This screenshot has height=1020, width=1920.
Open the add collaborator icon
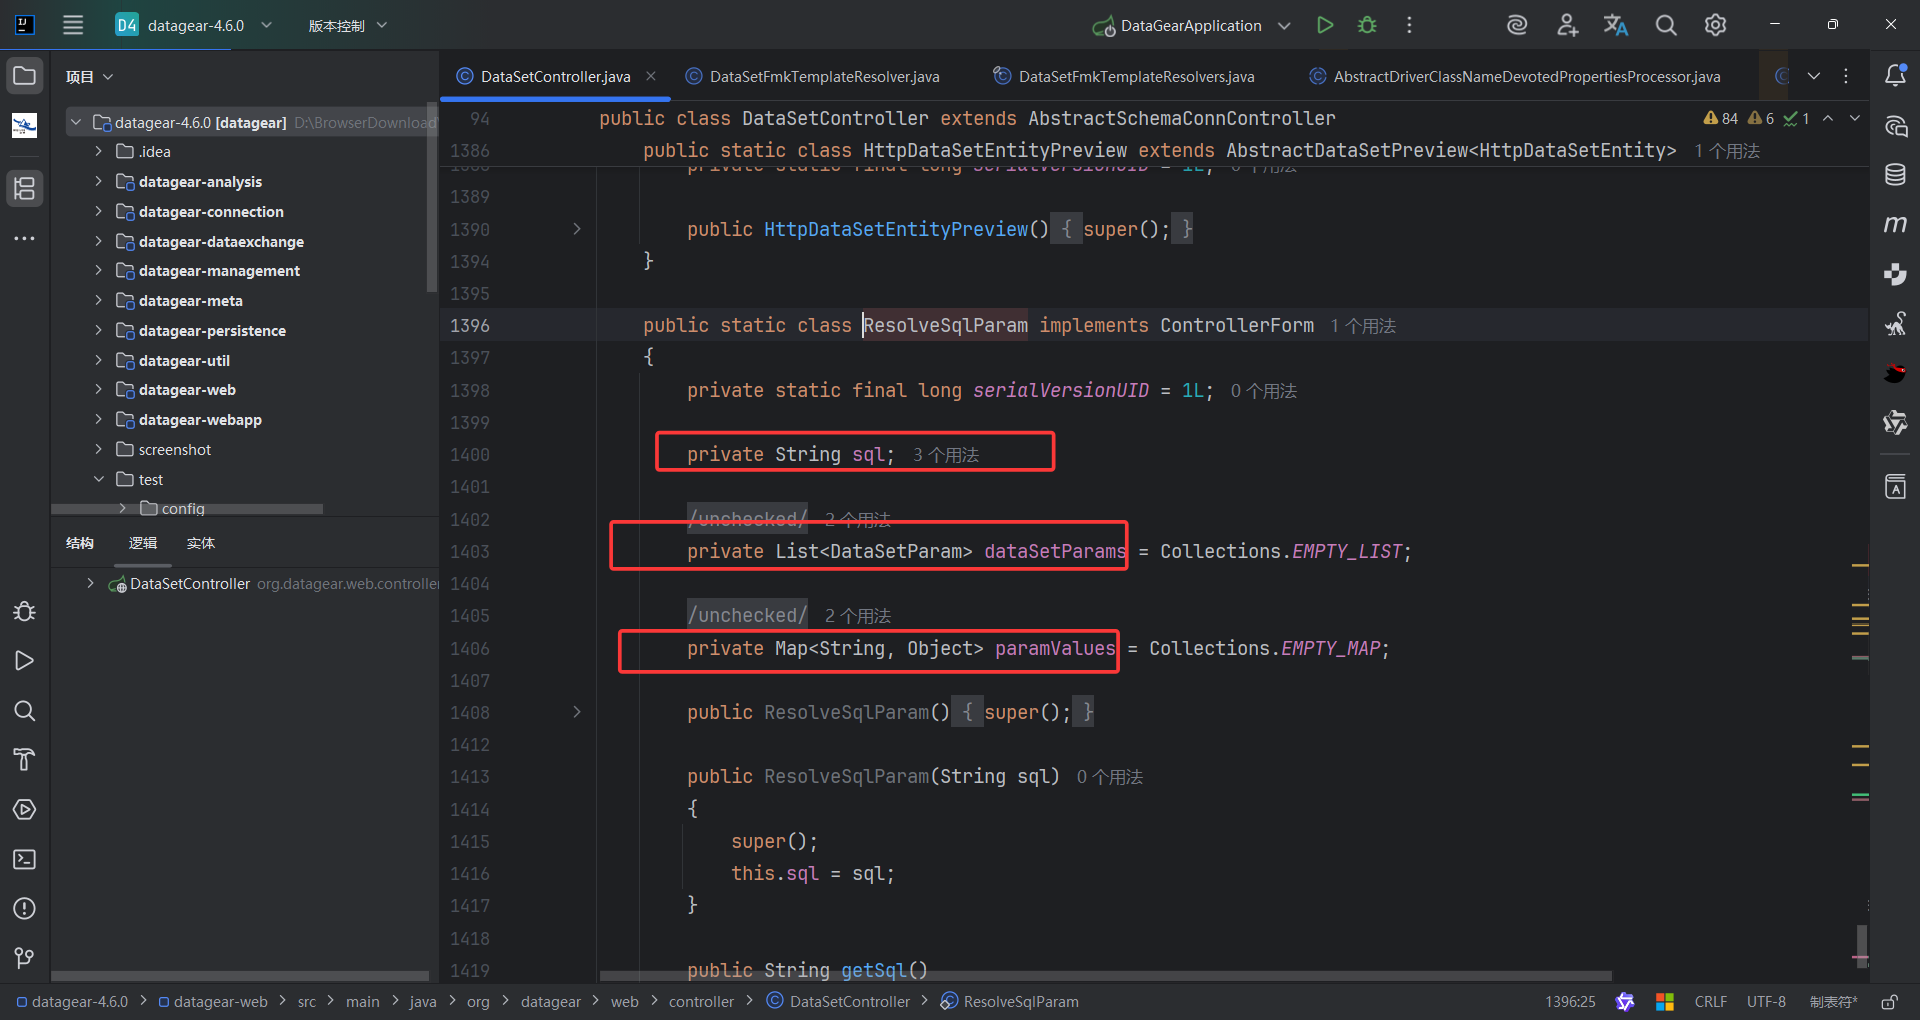[1567, 25]
